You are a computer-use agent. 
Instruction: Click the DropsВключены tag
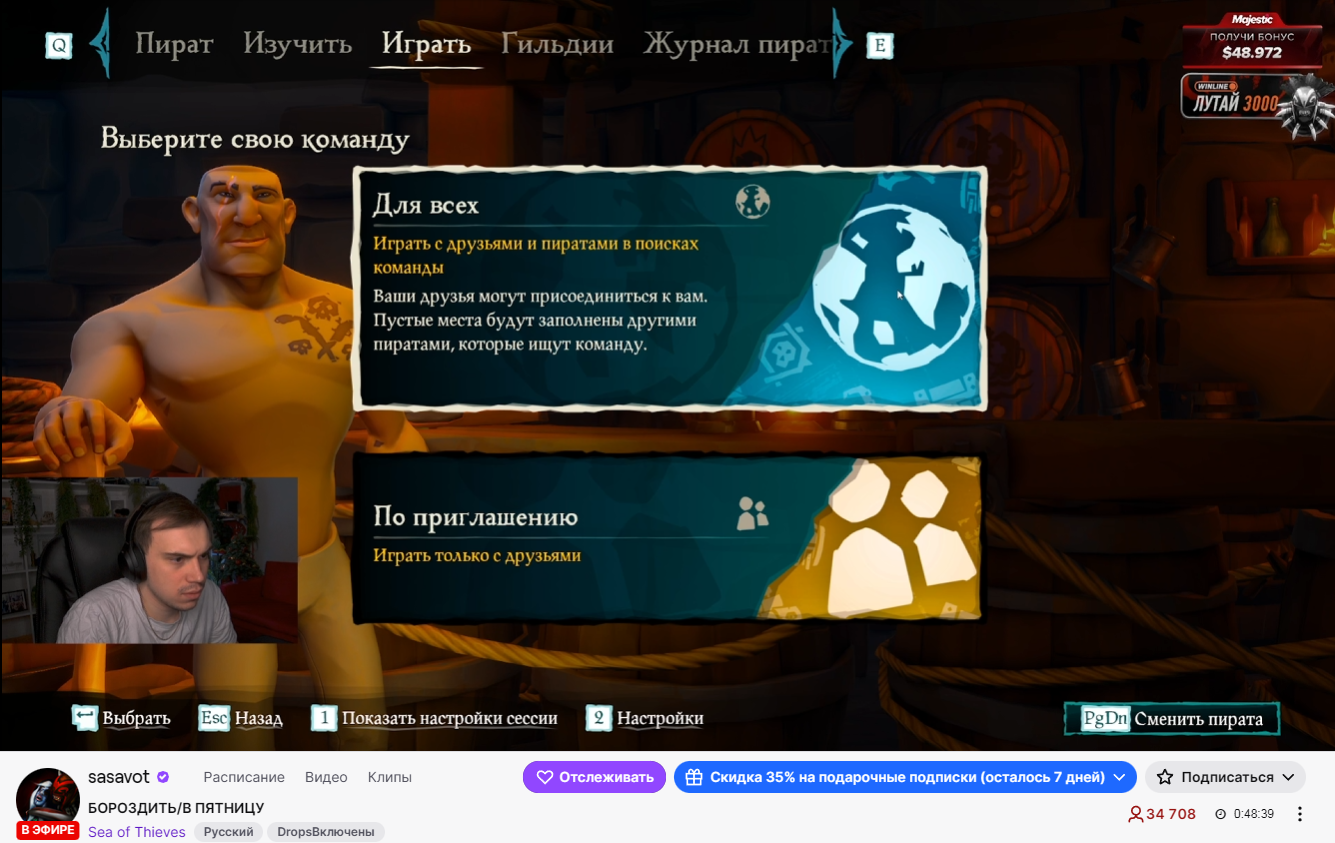pyautogui.click(x=326, y=832)
